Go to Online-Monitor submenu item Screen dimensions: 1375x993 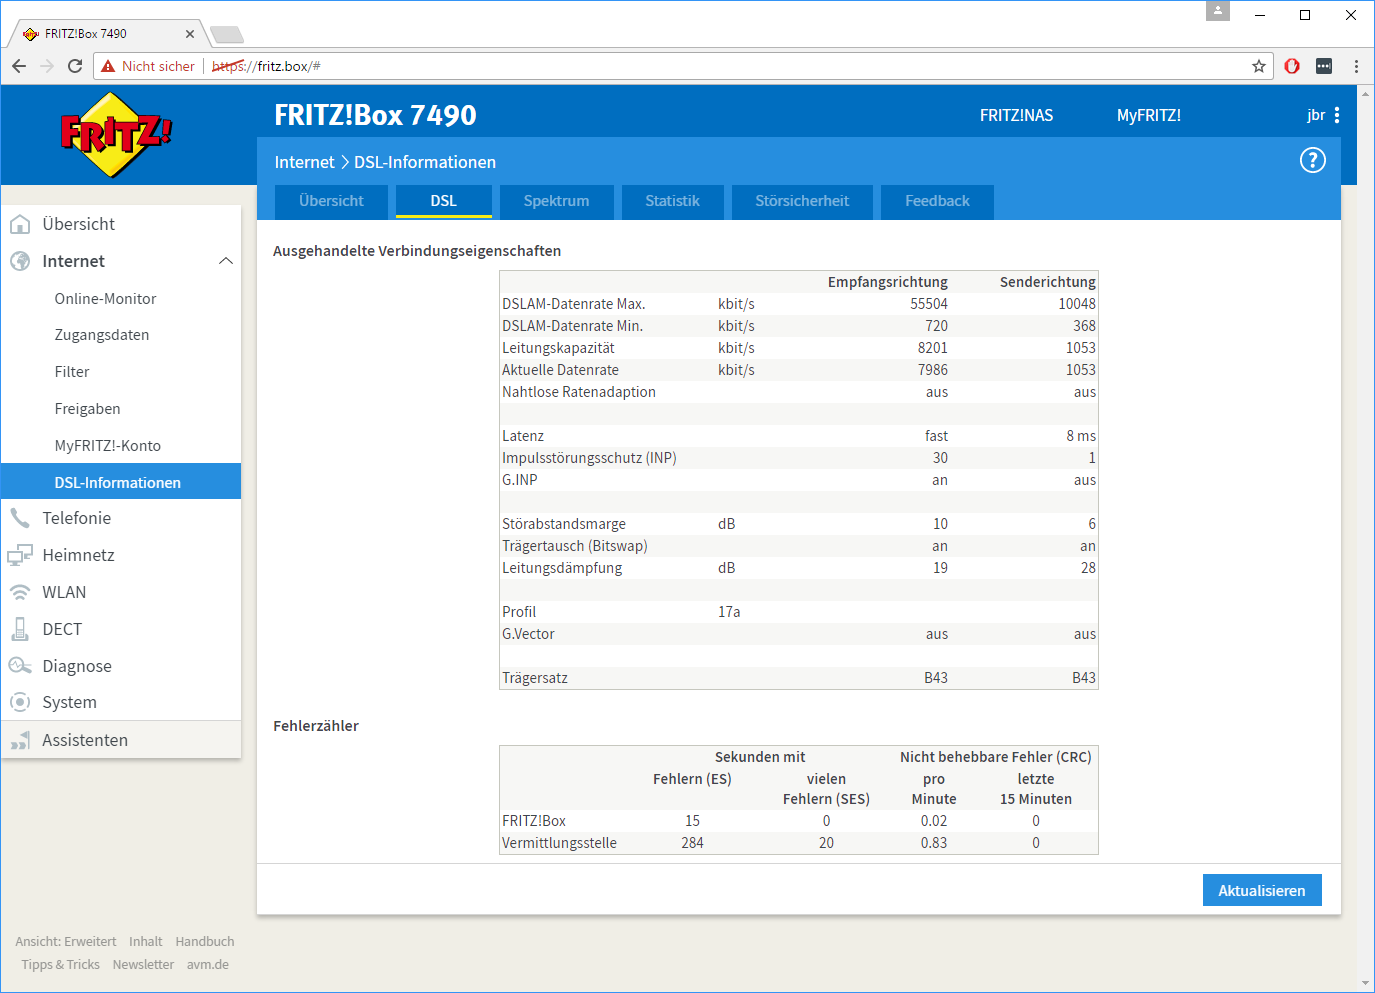pos(105,299)
